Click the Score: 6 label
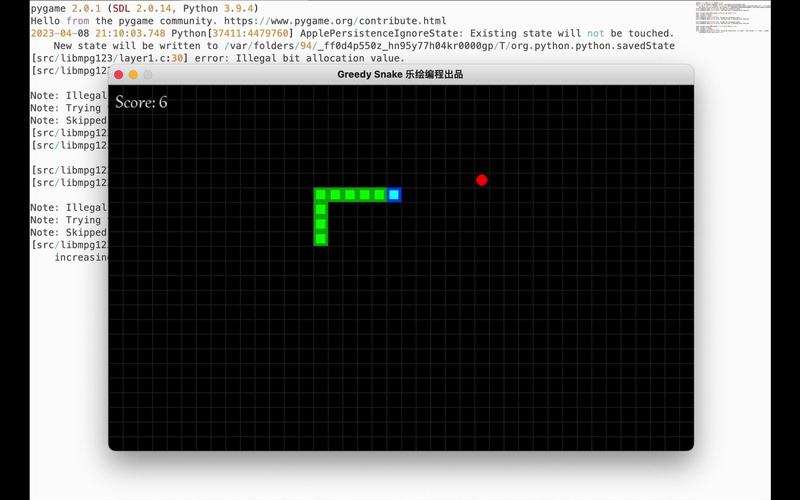This screenshot has height=500, width=800. [x=141, y=102]
